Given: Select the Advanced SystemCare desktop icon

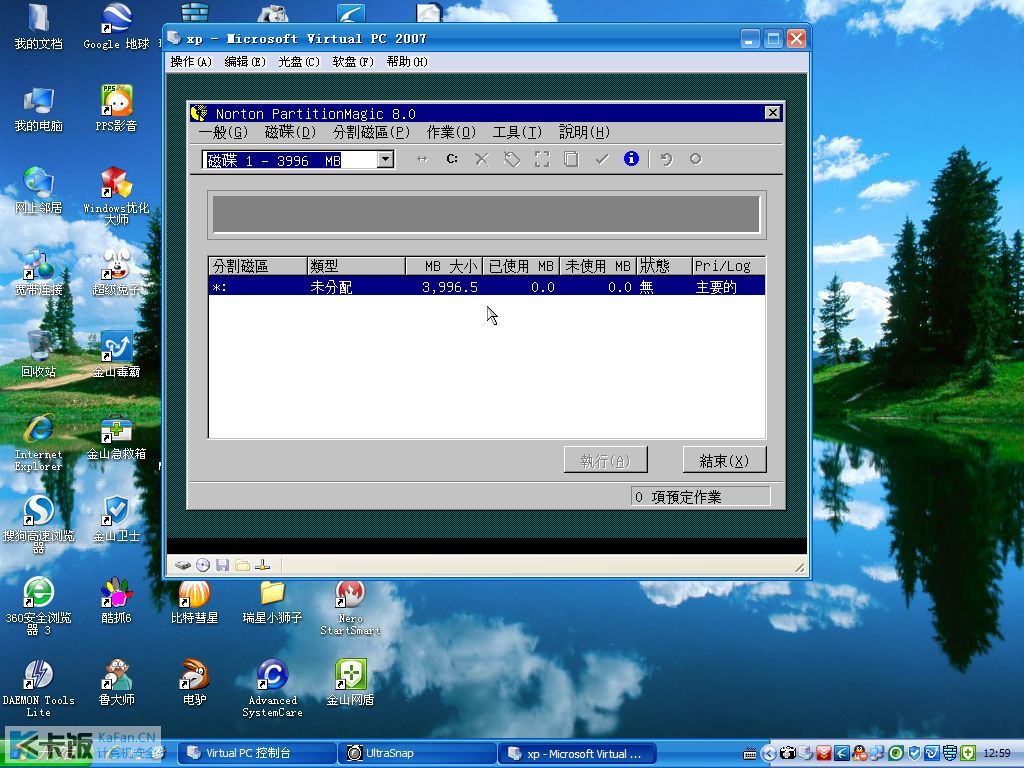Looking at the screenshot, I should point(272,688).
